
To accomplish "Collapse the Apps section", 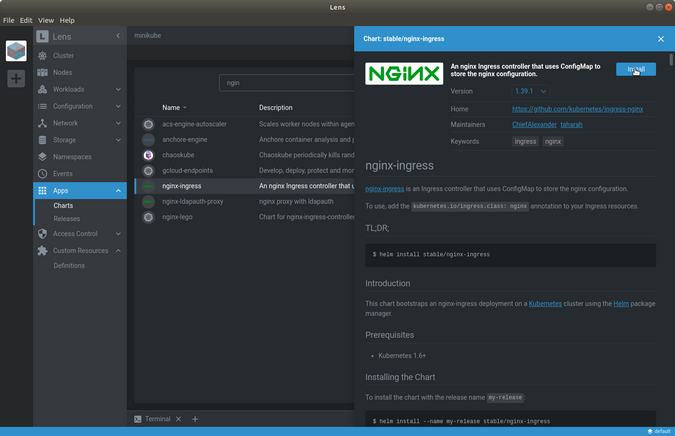I will [118, 191].
